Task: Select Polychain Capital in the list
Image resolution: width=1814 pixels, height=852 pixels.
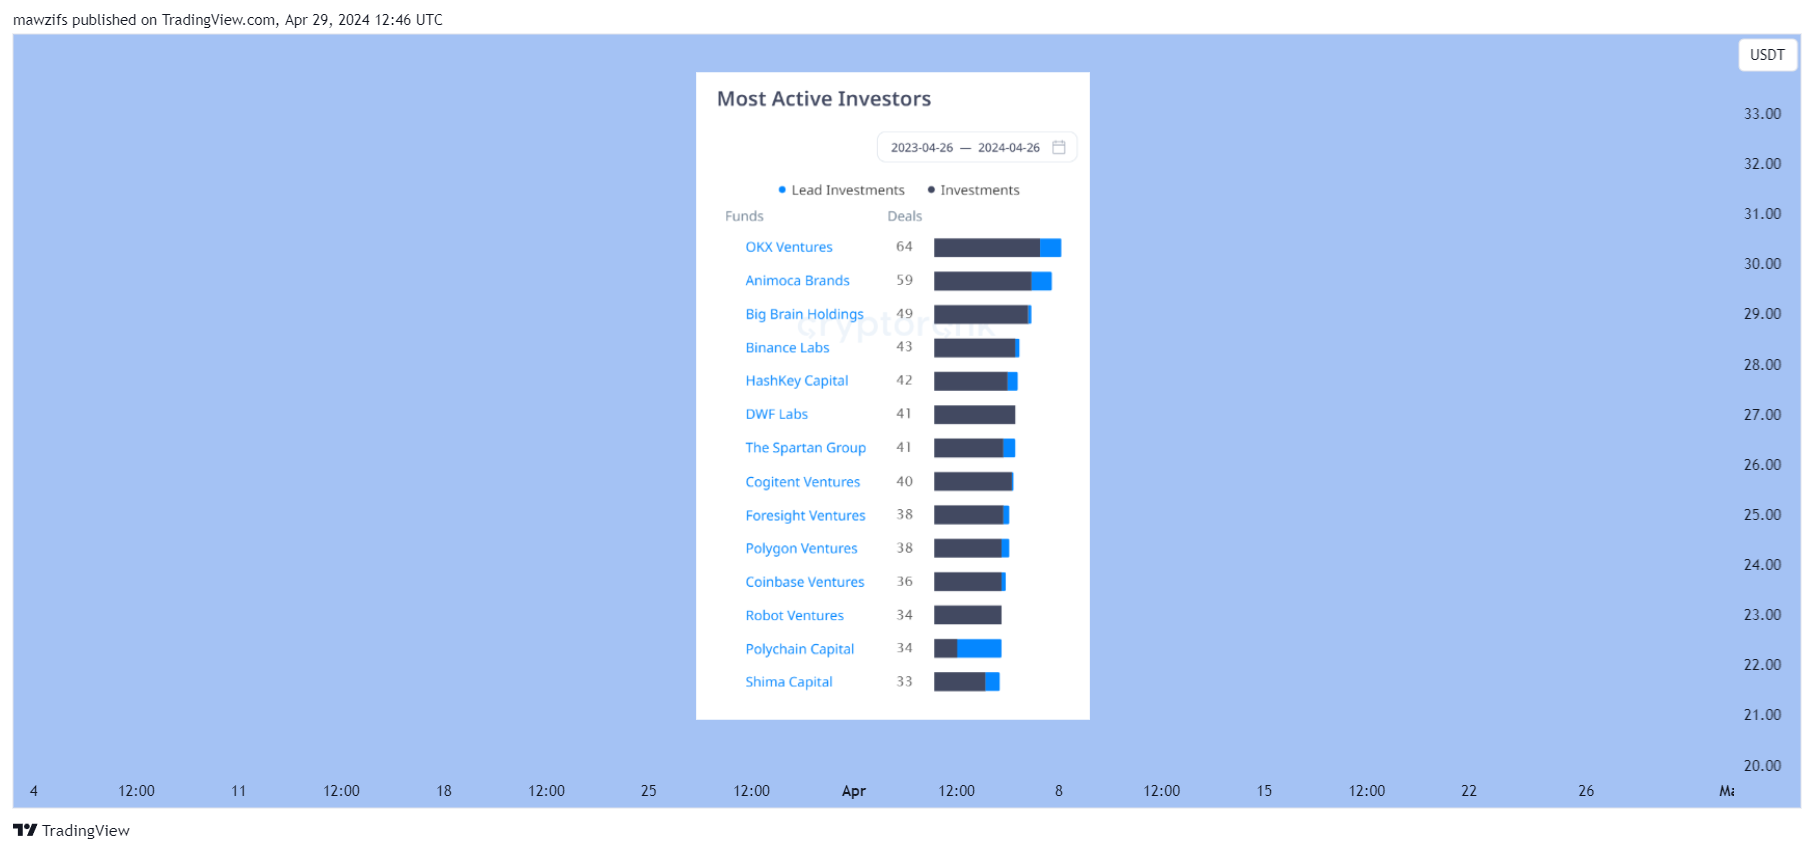Action: [799, 649]
